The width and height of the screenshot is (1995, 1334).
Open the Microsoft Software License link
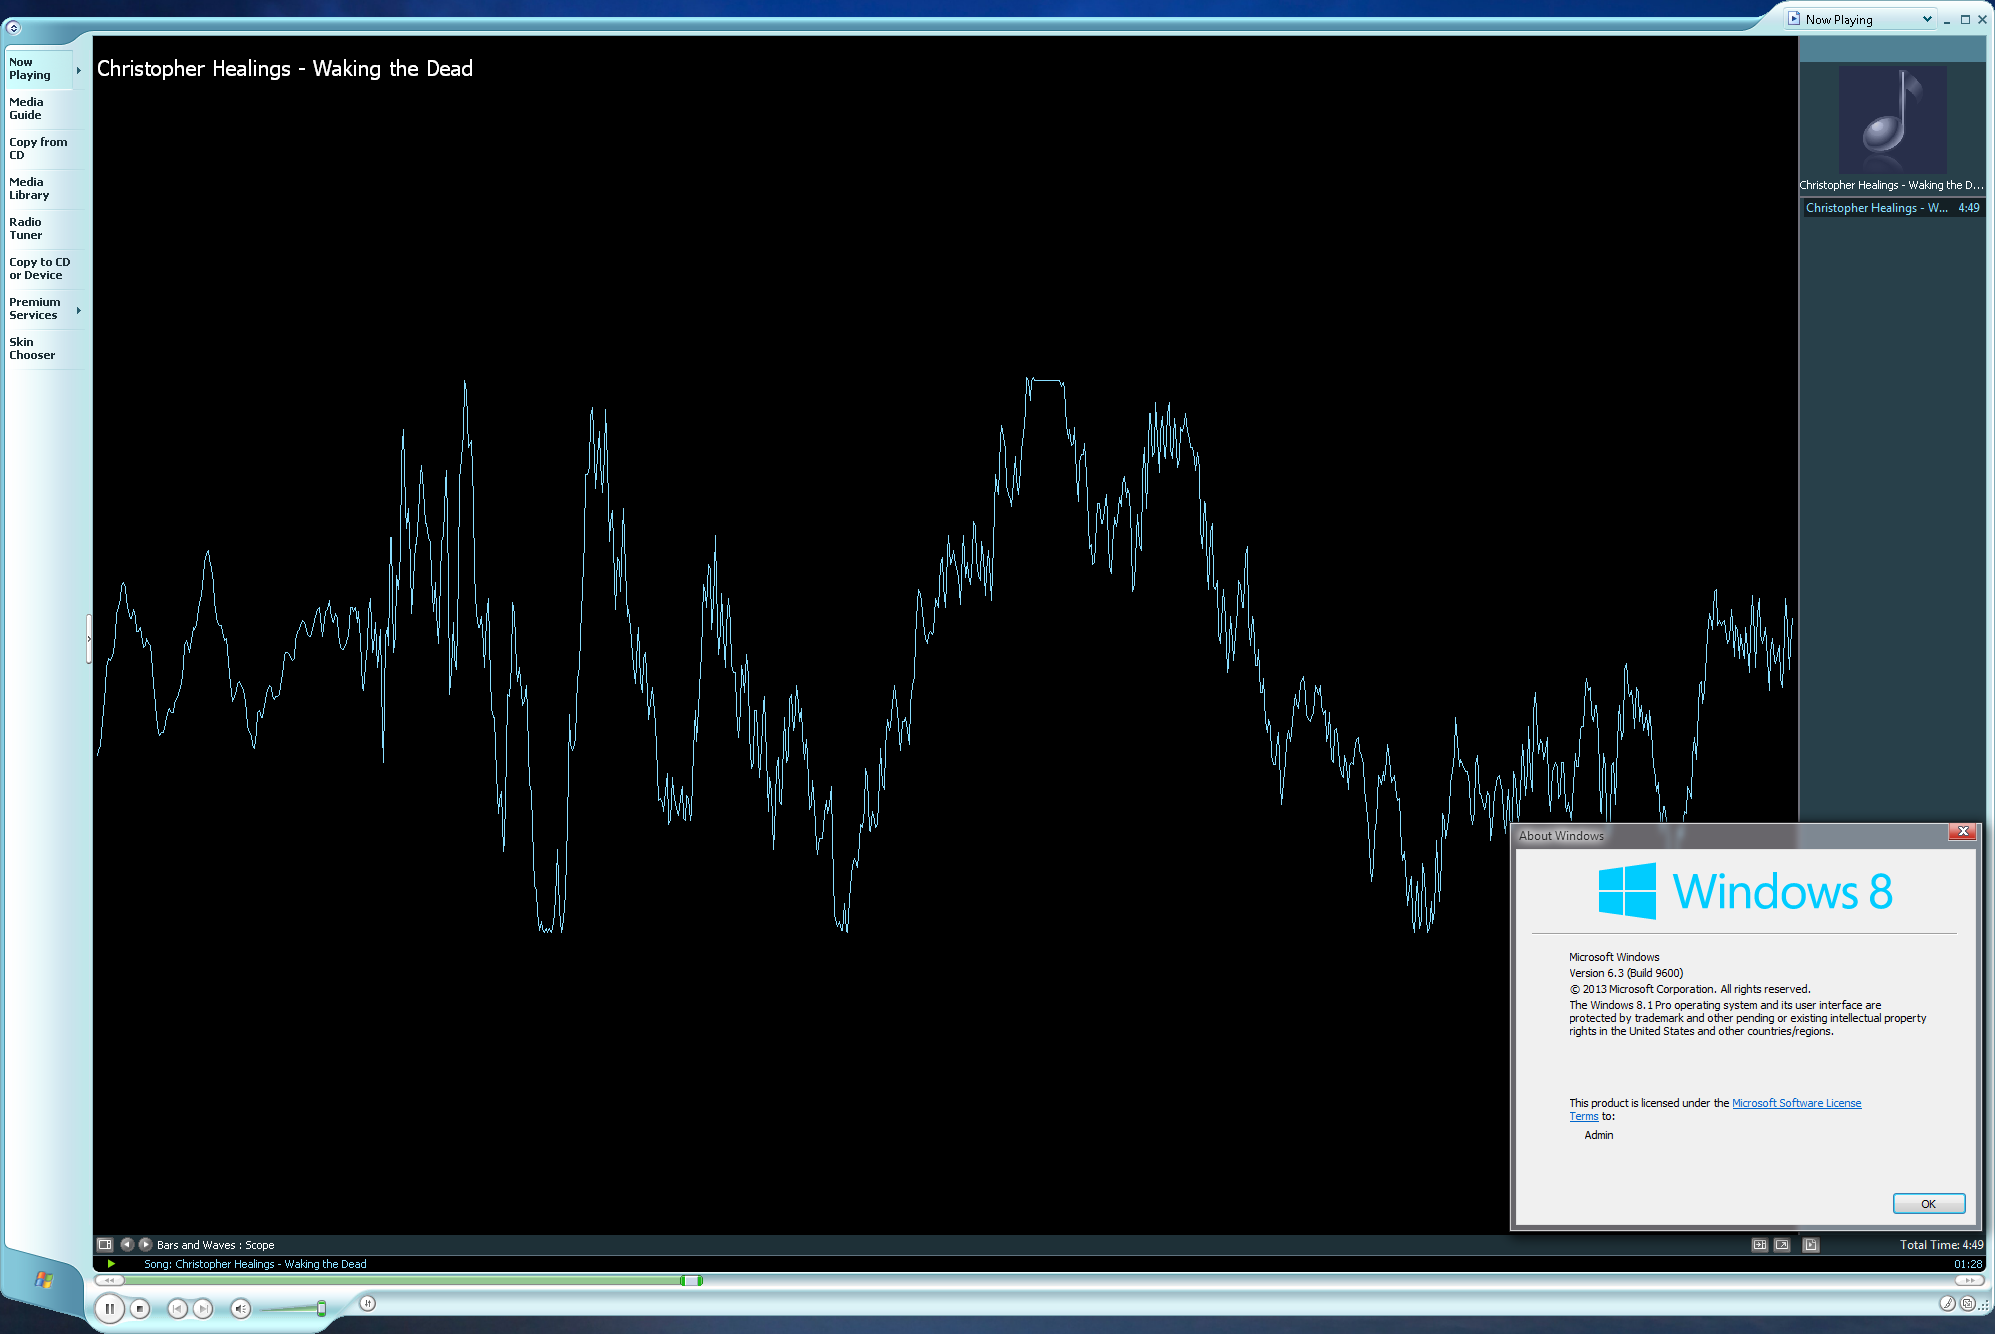1796,1103
